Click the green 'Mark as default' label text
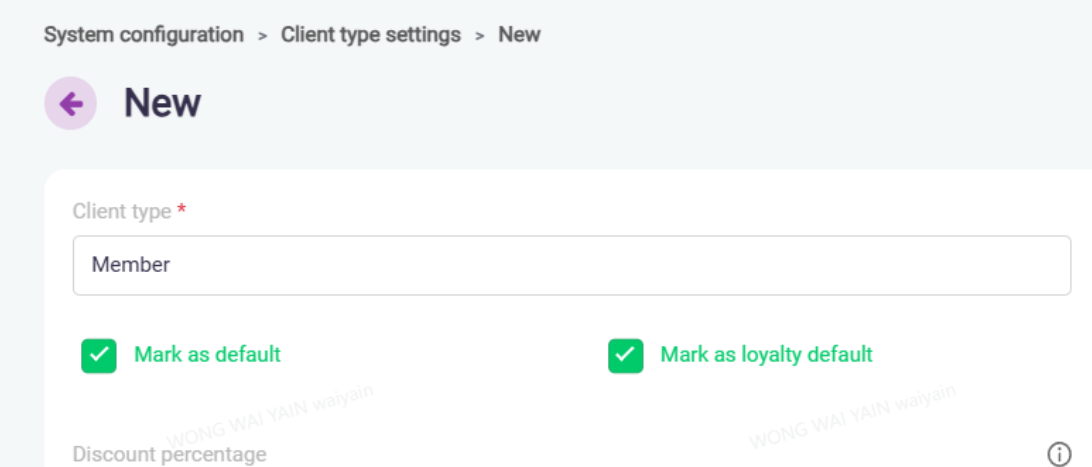This screenshot has width=1092, height=467. coord(207,354)
